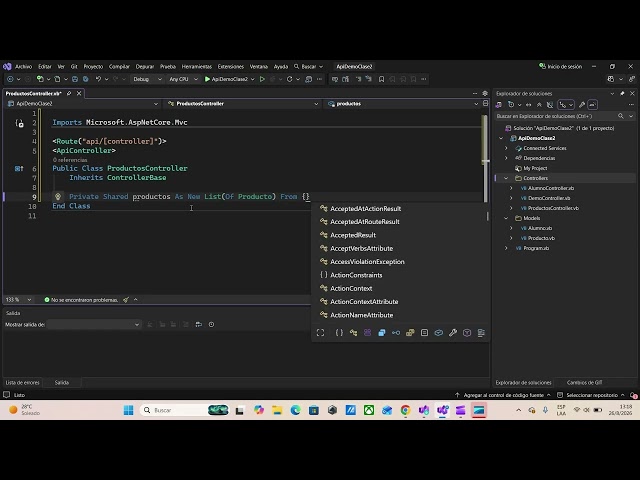The image size is (640, 480).
Task: Click the Windows taskbar Buscar search box
Action: 185,410
